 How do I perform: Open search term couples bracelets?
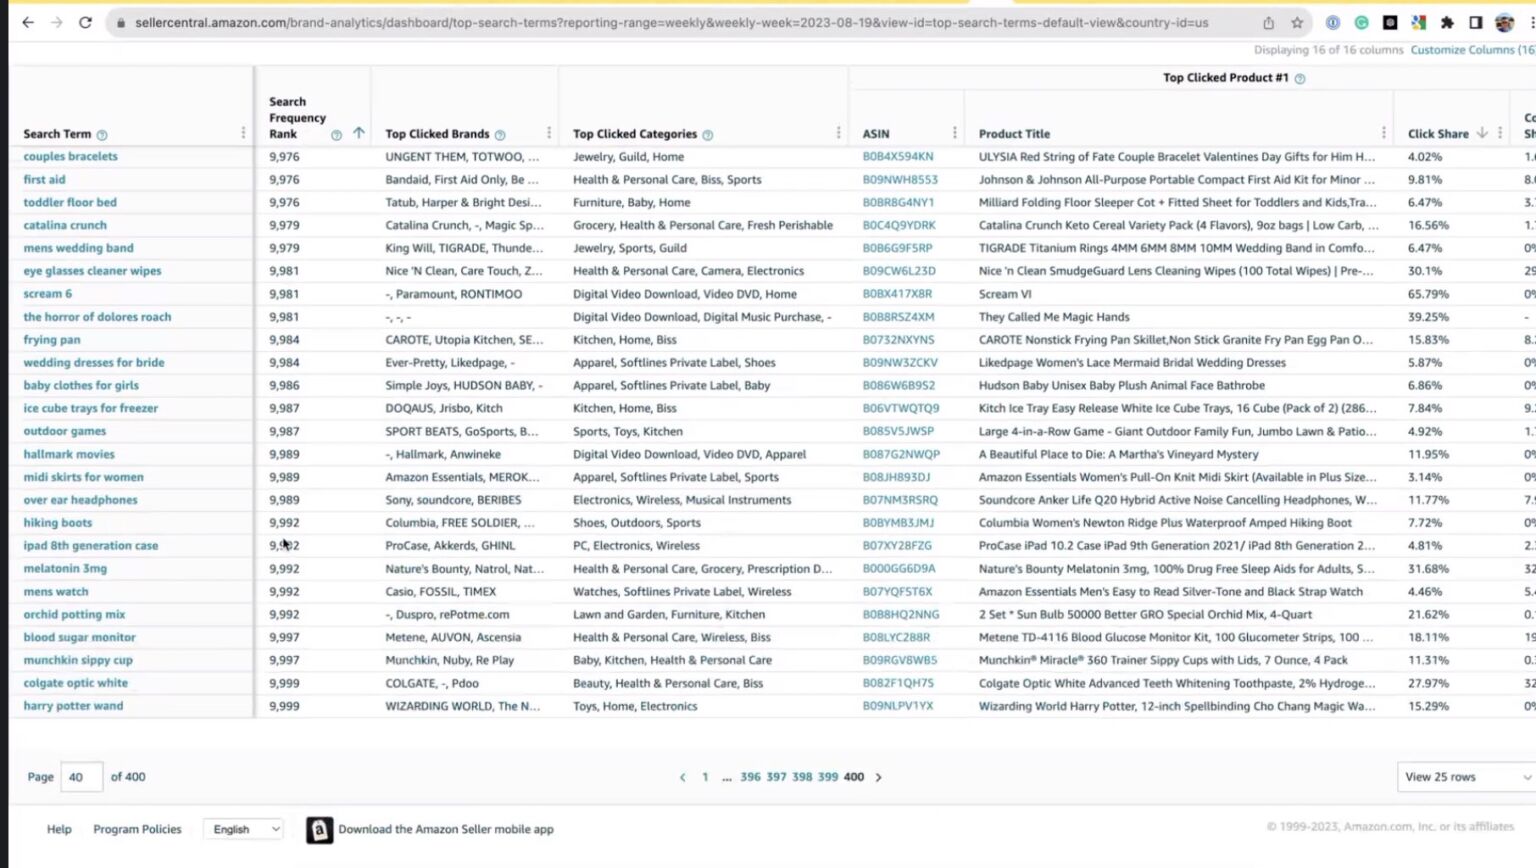(x=70, y=156)
